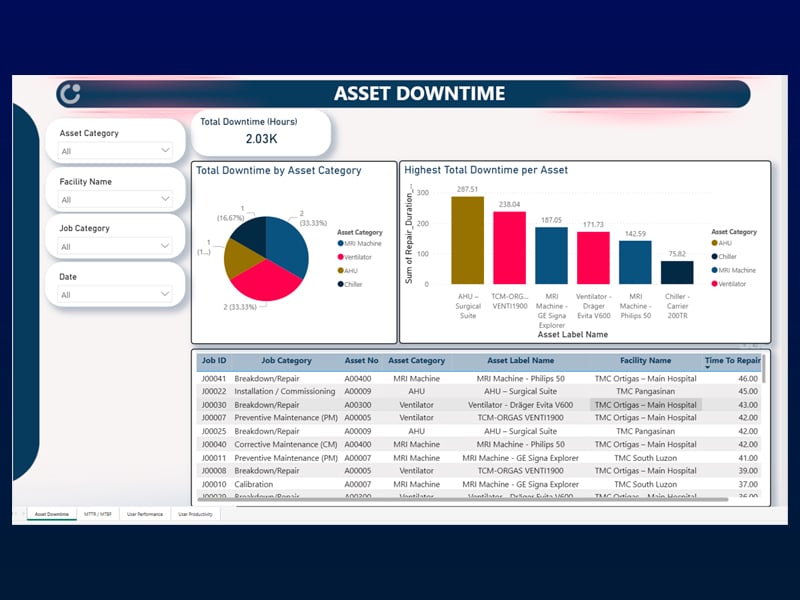Screen dimensions: 800x600
Task: Select the MRI Machine slice in pie chart
Action: click(288, 245)
